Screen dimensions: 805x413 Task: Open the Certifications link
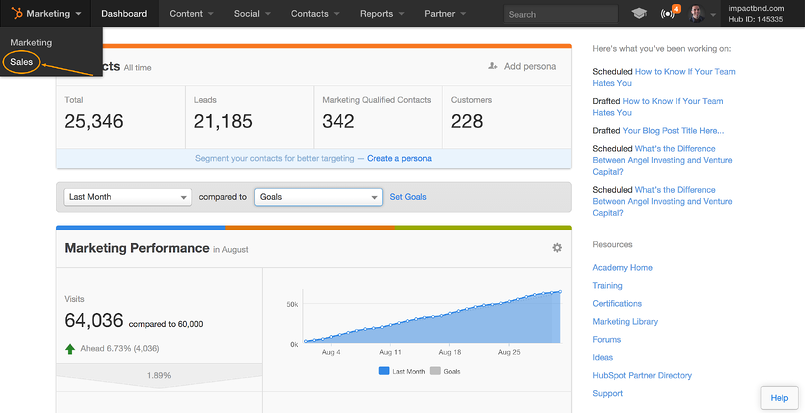coord(617,304)
